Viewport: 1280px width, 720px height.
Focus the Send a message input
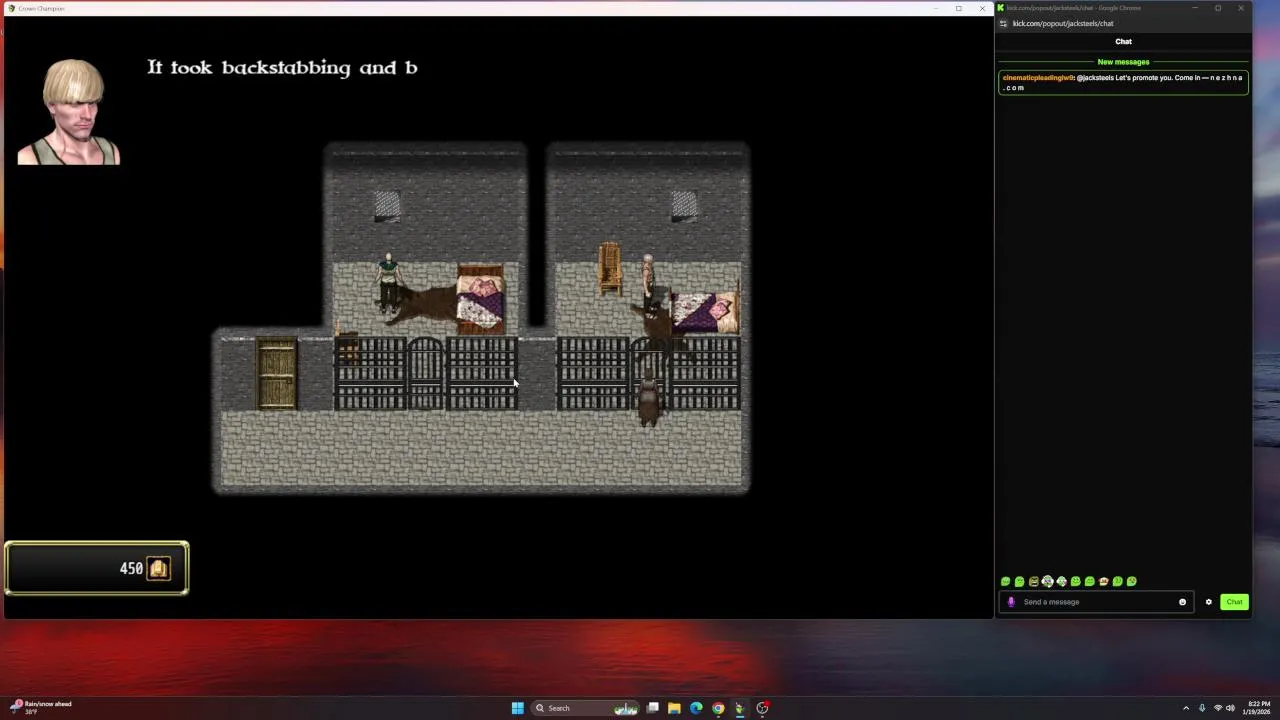pos(1095,602)
